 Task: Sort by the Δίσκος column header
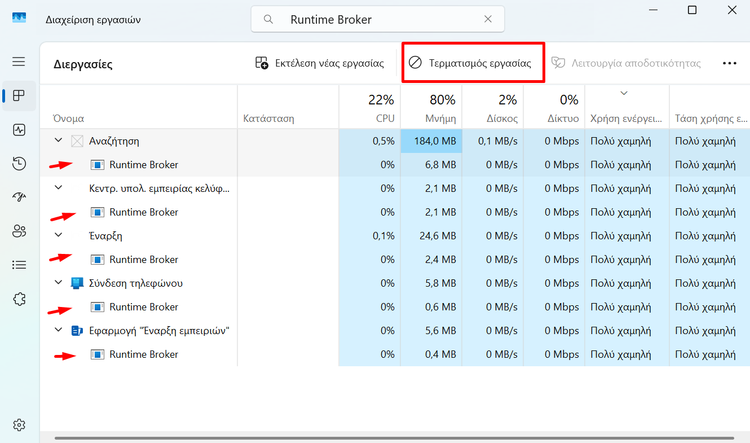493,107
